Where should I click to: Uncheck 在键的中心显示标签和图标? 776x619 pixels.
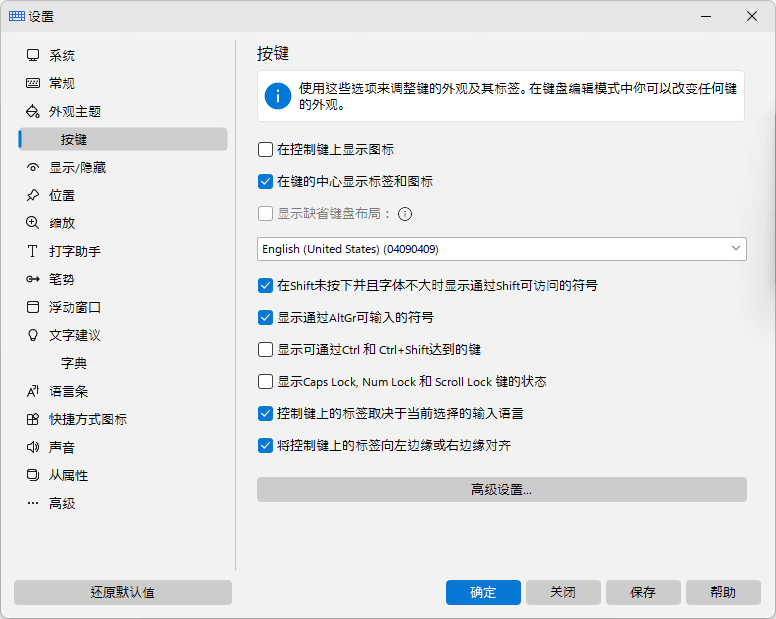[265, 182]
